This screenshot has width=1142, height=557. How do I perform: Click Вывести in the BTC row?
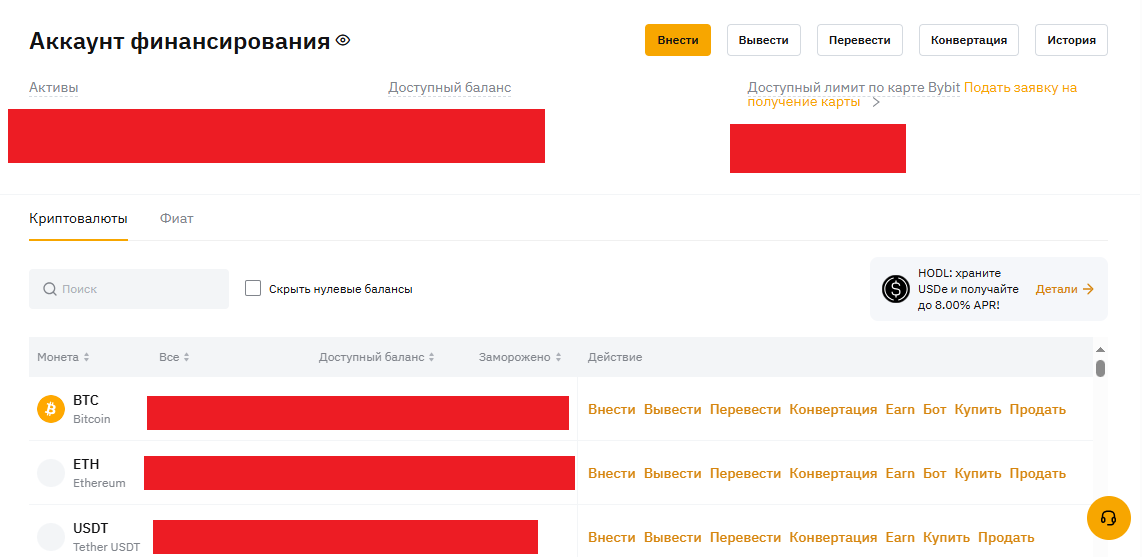pyautogui.click(x=672, y=409)
